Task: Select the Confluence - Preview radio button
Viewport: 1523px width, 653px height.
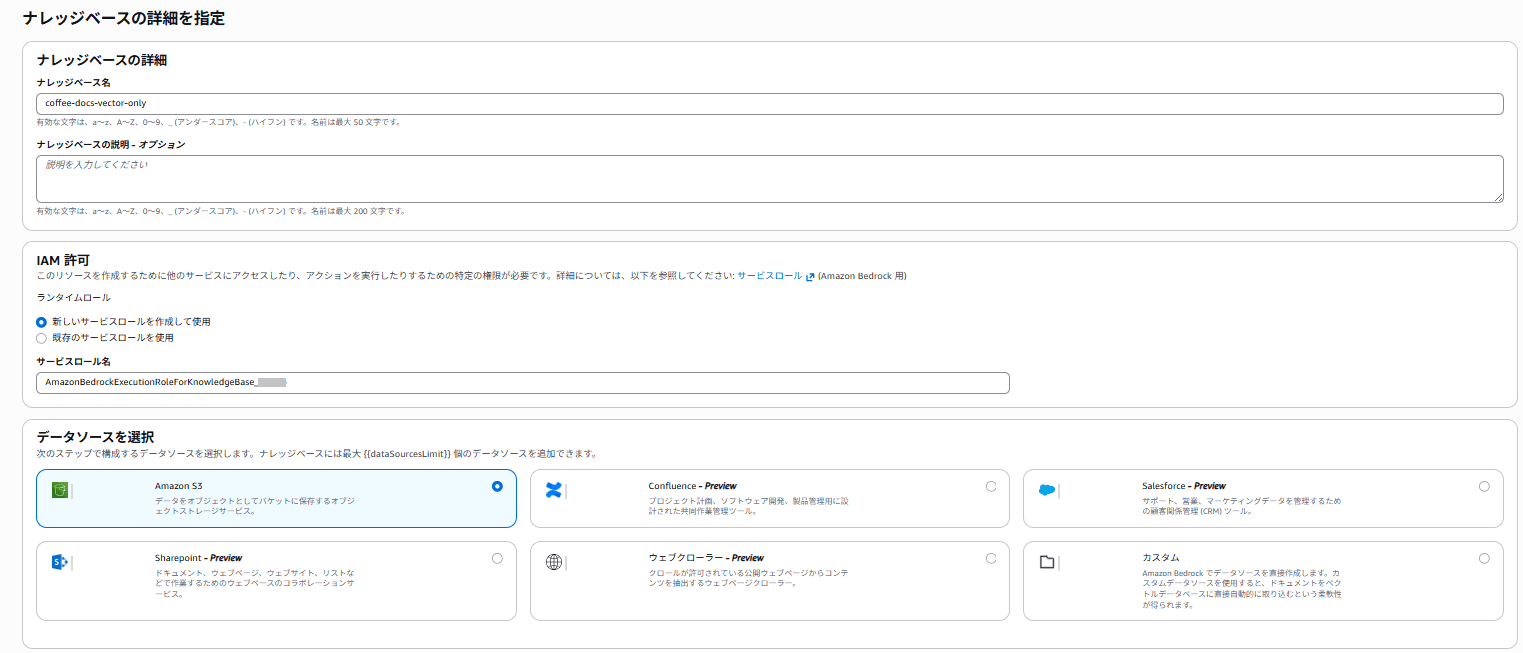Action: [x=991, y=486]
